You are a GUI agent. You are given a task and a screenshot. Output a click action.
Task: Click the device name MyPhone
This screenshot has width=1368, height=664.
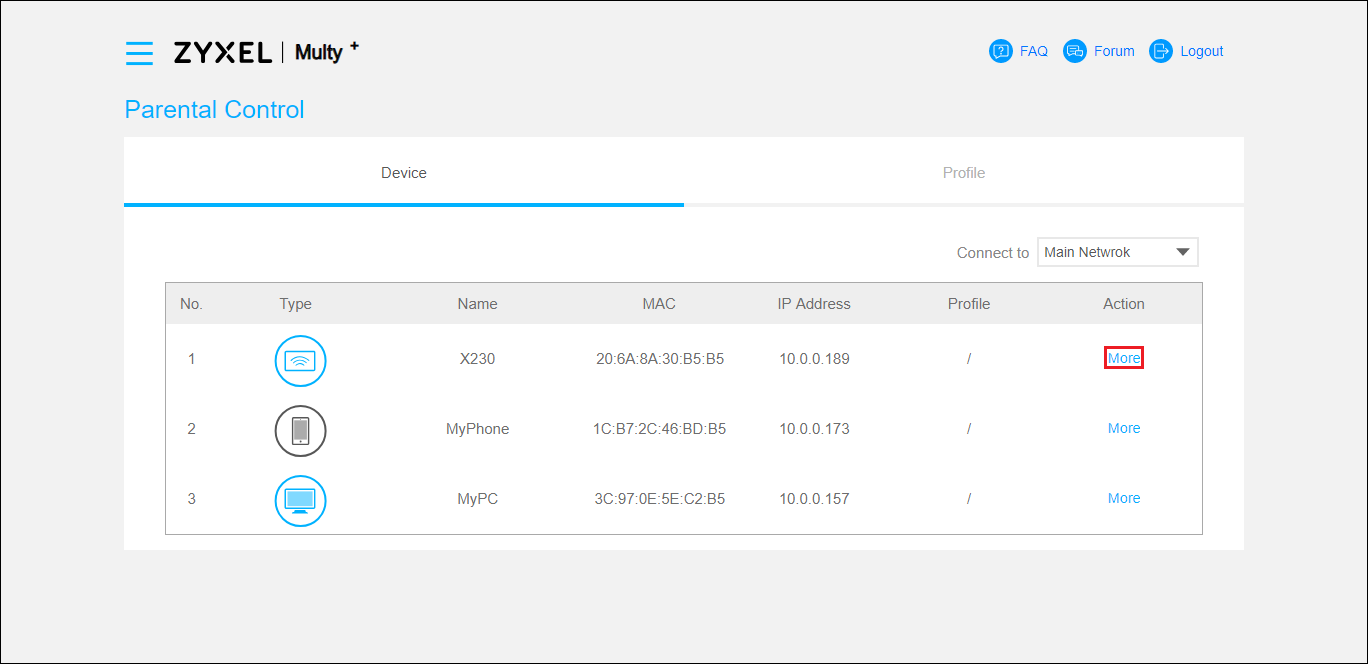477,428
